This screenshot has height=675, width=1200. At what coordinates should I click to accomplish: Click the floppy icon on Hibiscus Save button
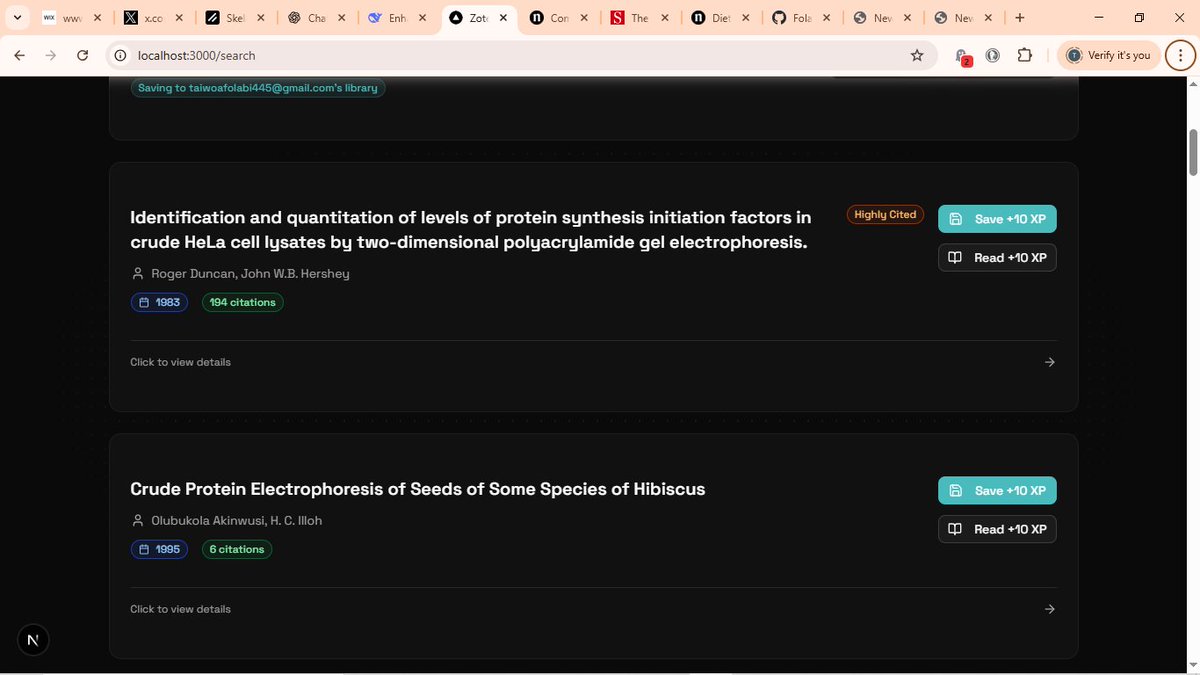tap(955, 490)
